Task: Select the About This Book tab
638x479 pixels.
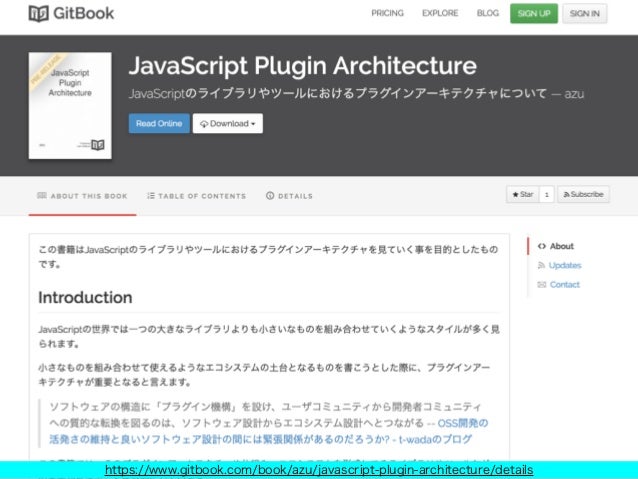Action: click(82, 196)
